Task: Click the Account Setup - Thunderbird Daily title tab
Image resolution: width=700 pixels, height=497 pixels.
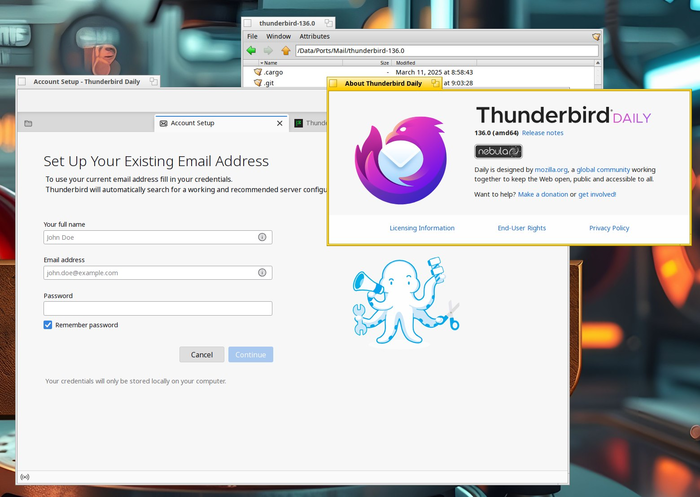Action: pos(87,81)
